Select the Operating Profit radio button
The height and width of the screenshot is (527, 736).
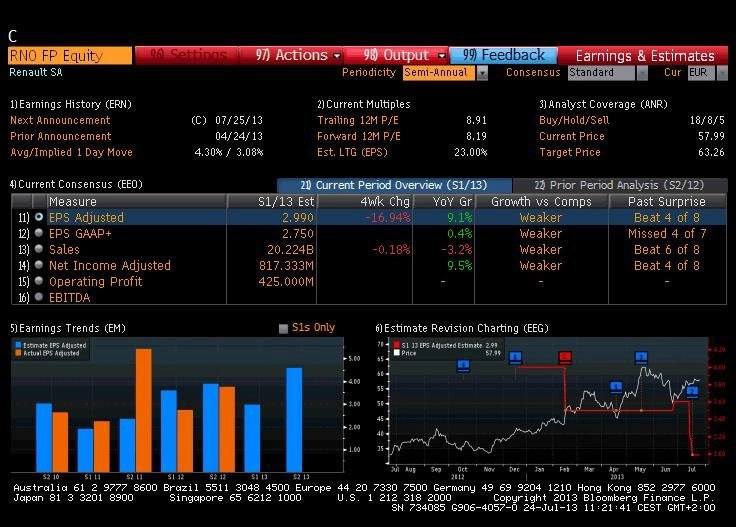point(39,281)
